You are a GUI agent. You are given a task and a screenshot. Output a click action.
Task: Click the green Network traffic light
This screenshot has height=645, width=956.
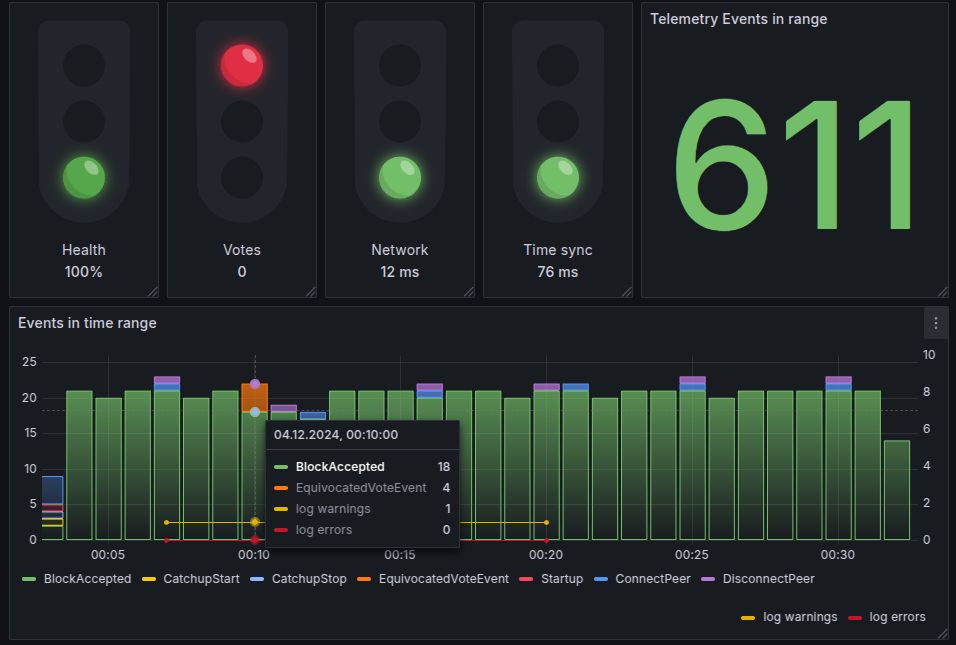(400, 178)
